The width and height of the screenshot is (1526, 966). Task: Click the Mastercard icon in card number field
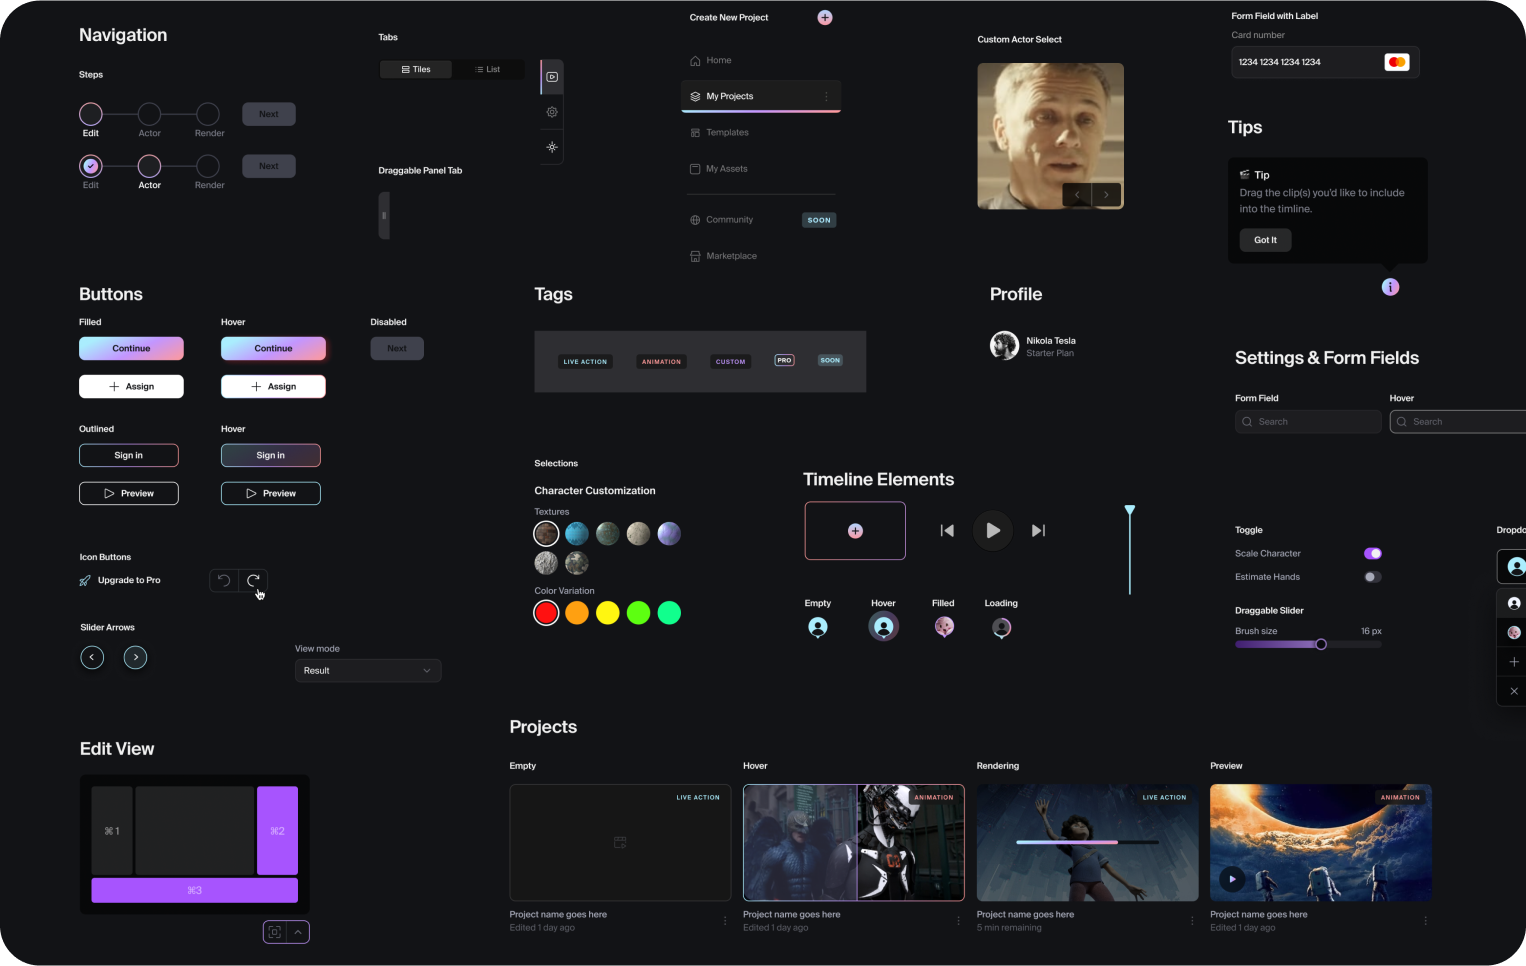pyautogui.click(x=1396, y=62)
